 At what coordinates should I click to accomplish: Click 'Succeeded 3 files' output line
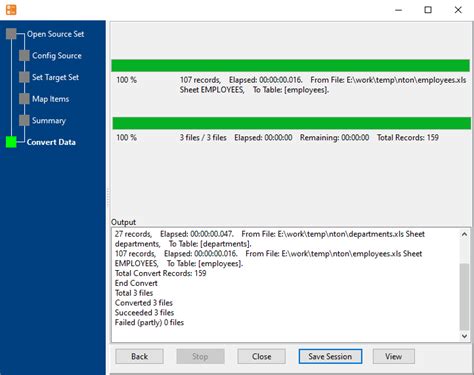pos(144,313)
